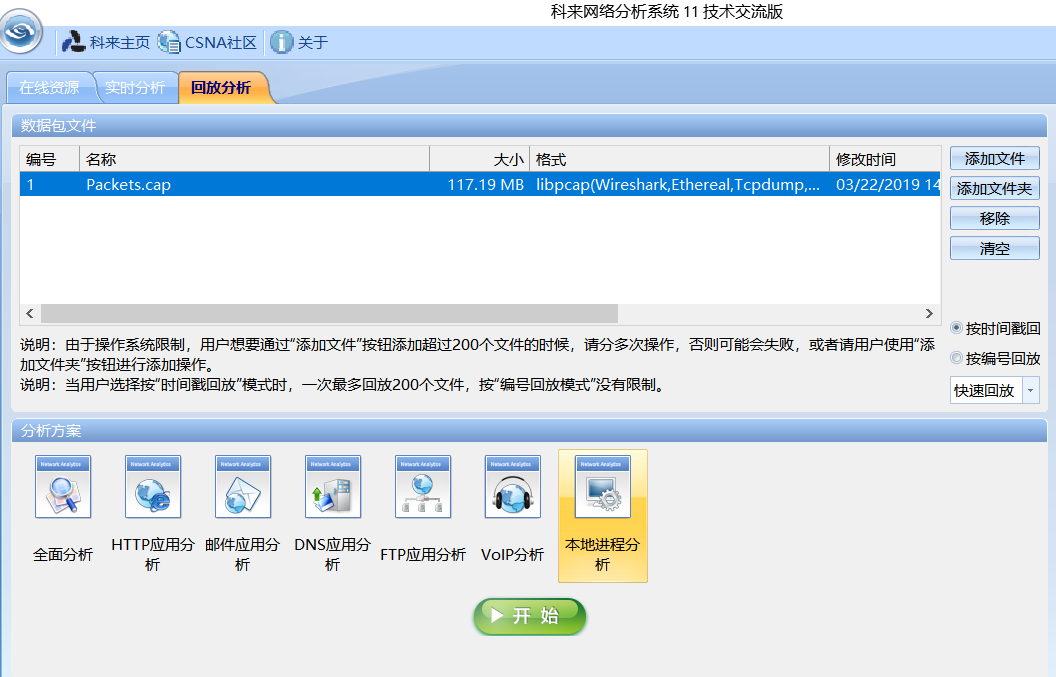This screenshot has width=1056, height=677.
Task: Click horizontal scrollbar right arrow
Action: tap(929, 313)
